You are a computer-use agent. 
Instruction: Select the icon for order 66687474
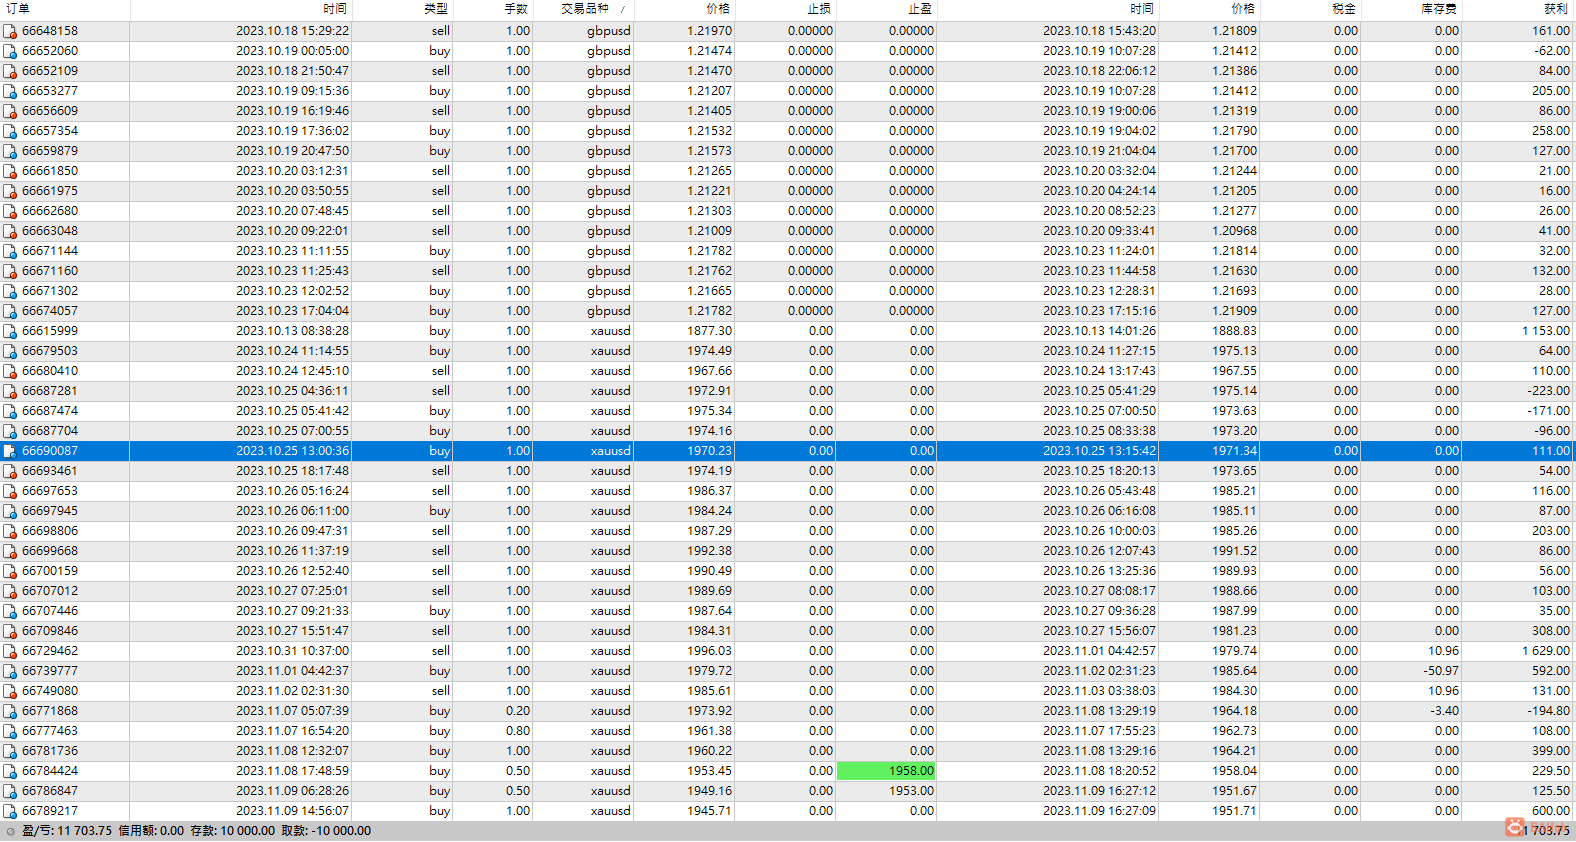tap(10, 411)
